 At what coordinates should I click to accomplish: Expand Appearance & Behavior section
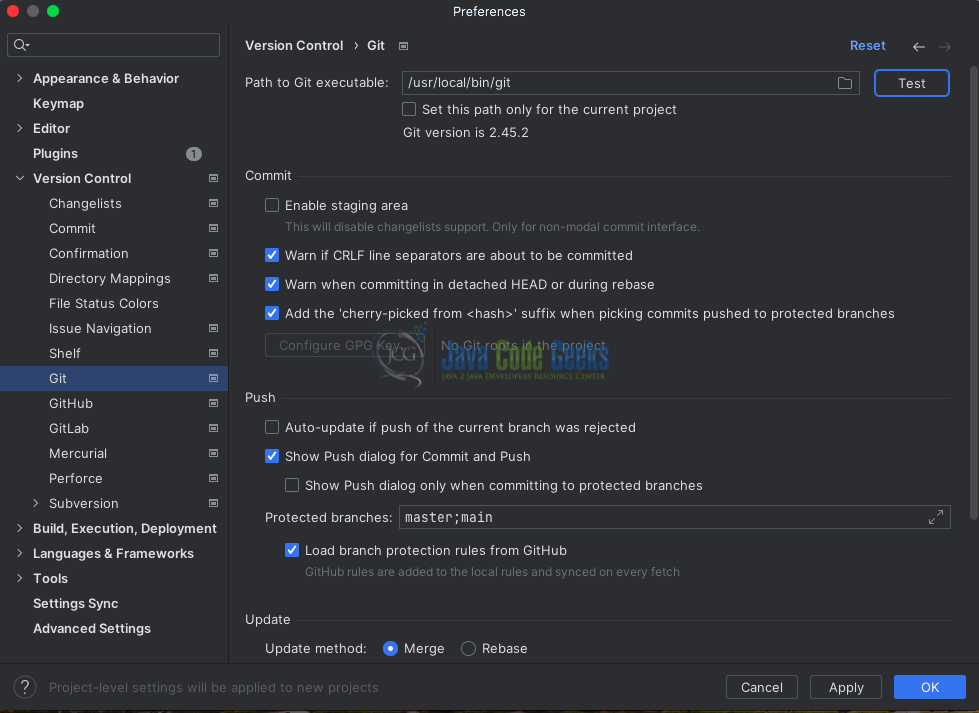click(19, 78)
